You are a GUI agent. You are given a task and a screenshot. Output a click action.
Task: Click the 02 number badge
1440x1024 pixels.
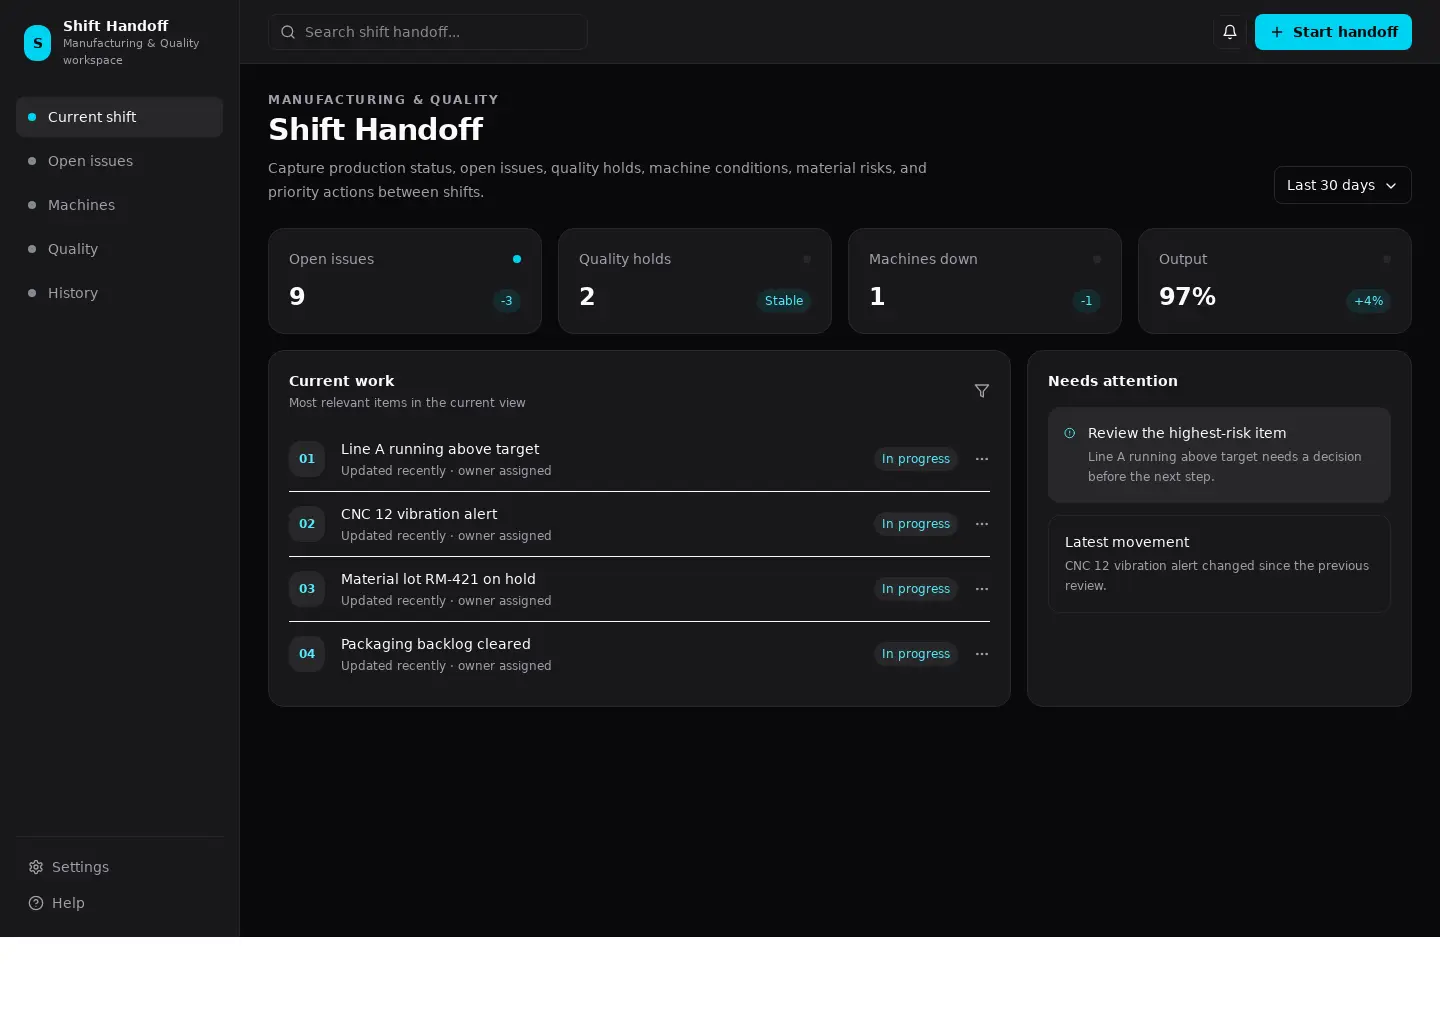[307, 524]
